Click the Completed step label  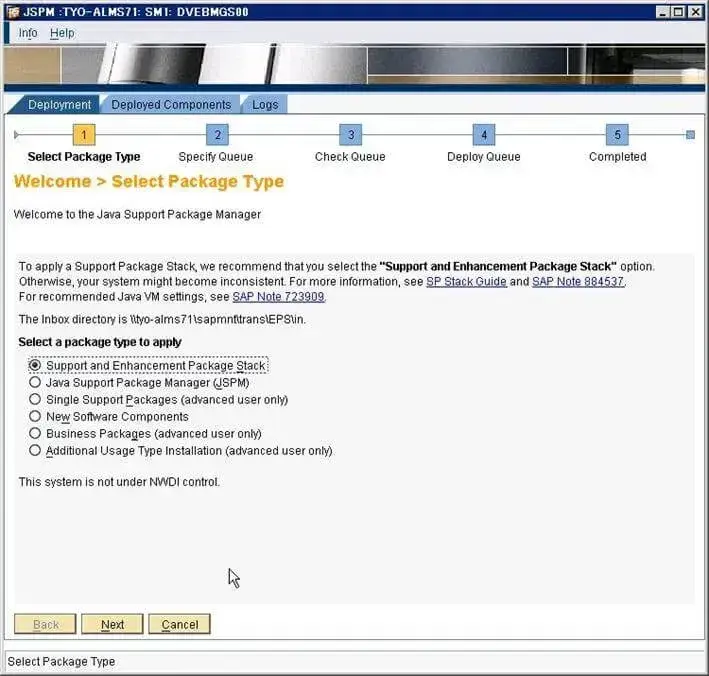[617, 157]
